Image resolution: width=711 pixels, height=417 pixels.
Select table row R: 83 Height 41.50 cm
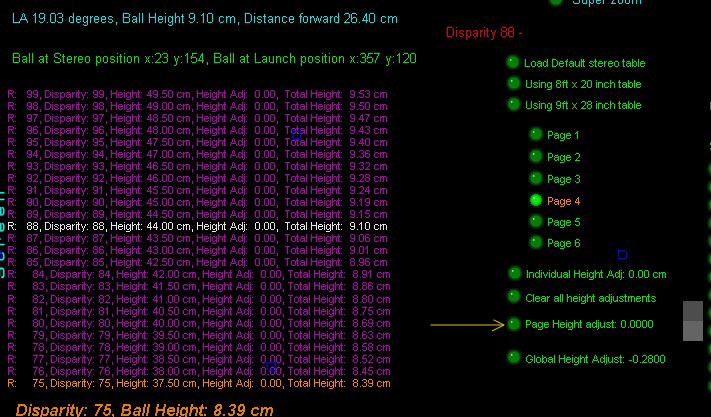pos(199,286)
